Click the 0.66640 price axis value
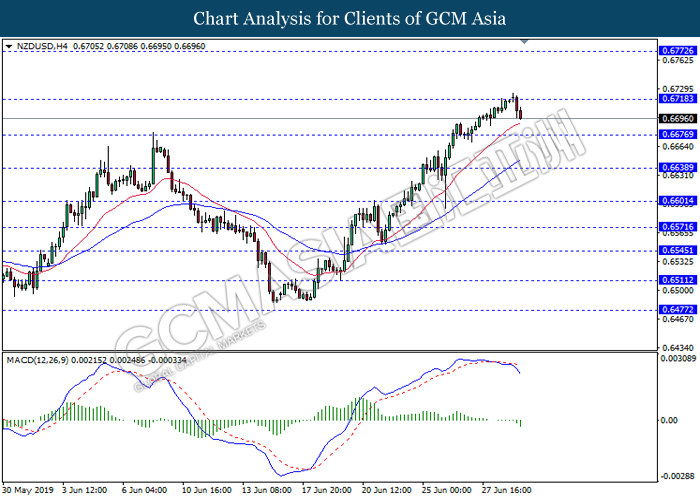700x500 pixels. pyautogui.click(x=678, y=147)
